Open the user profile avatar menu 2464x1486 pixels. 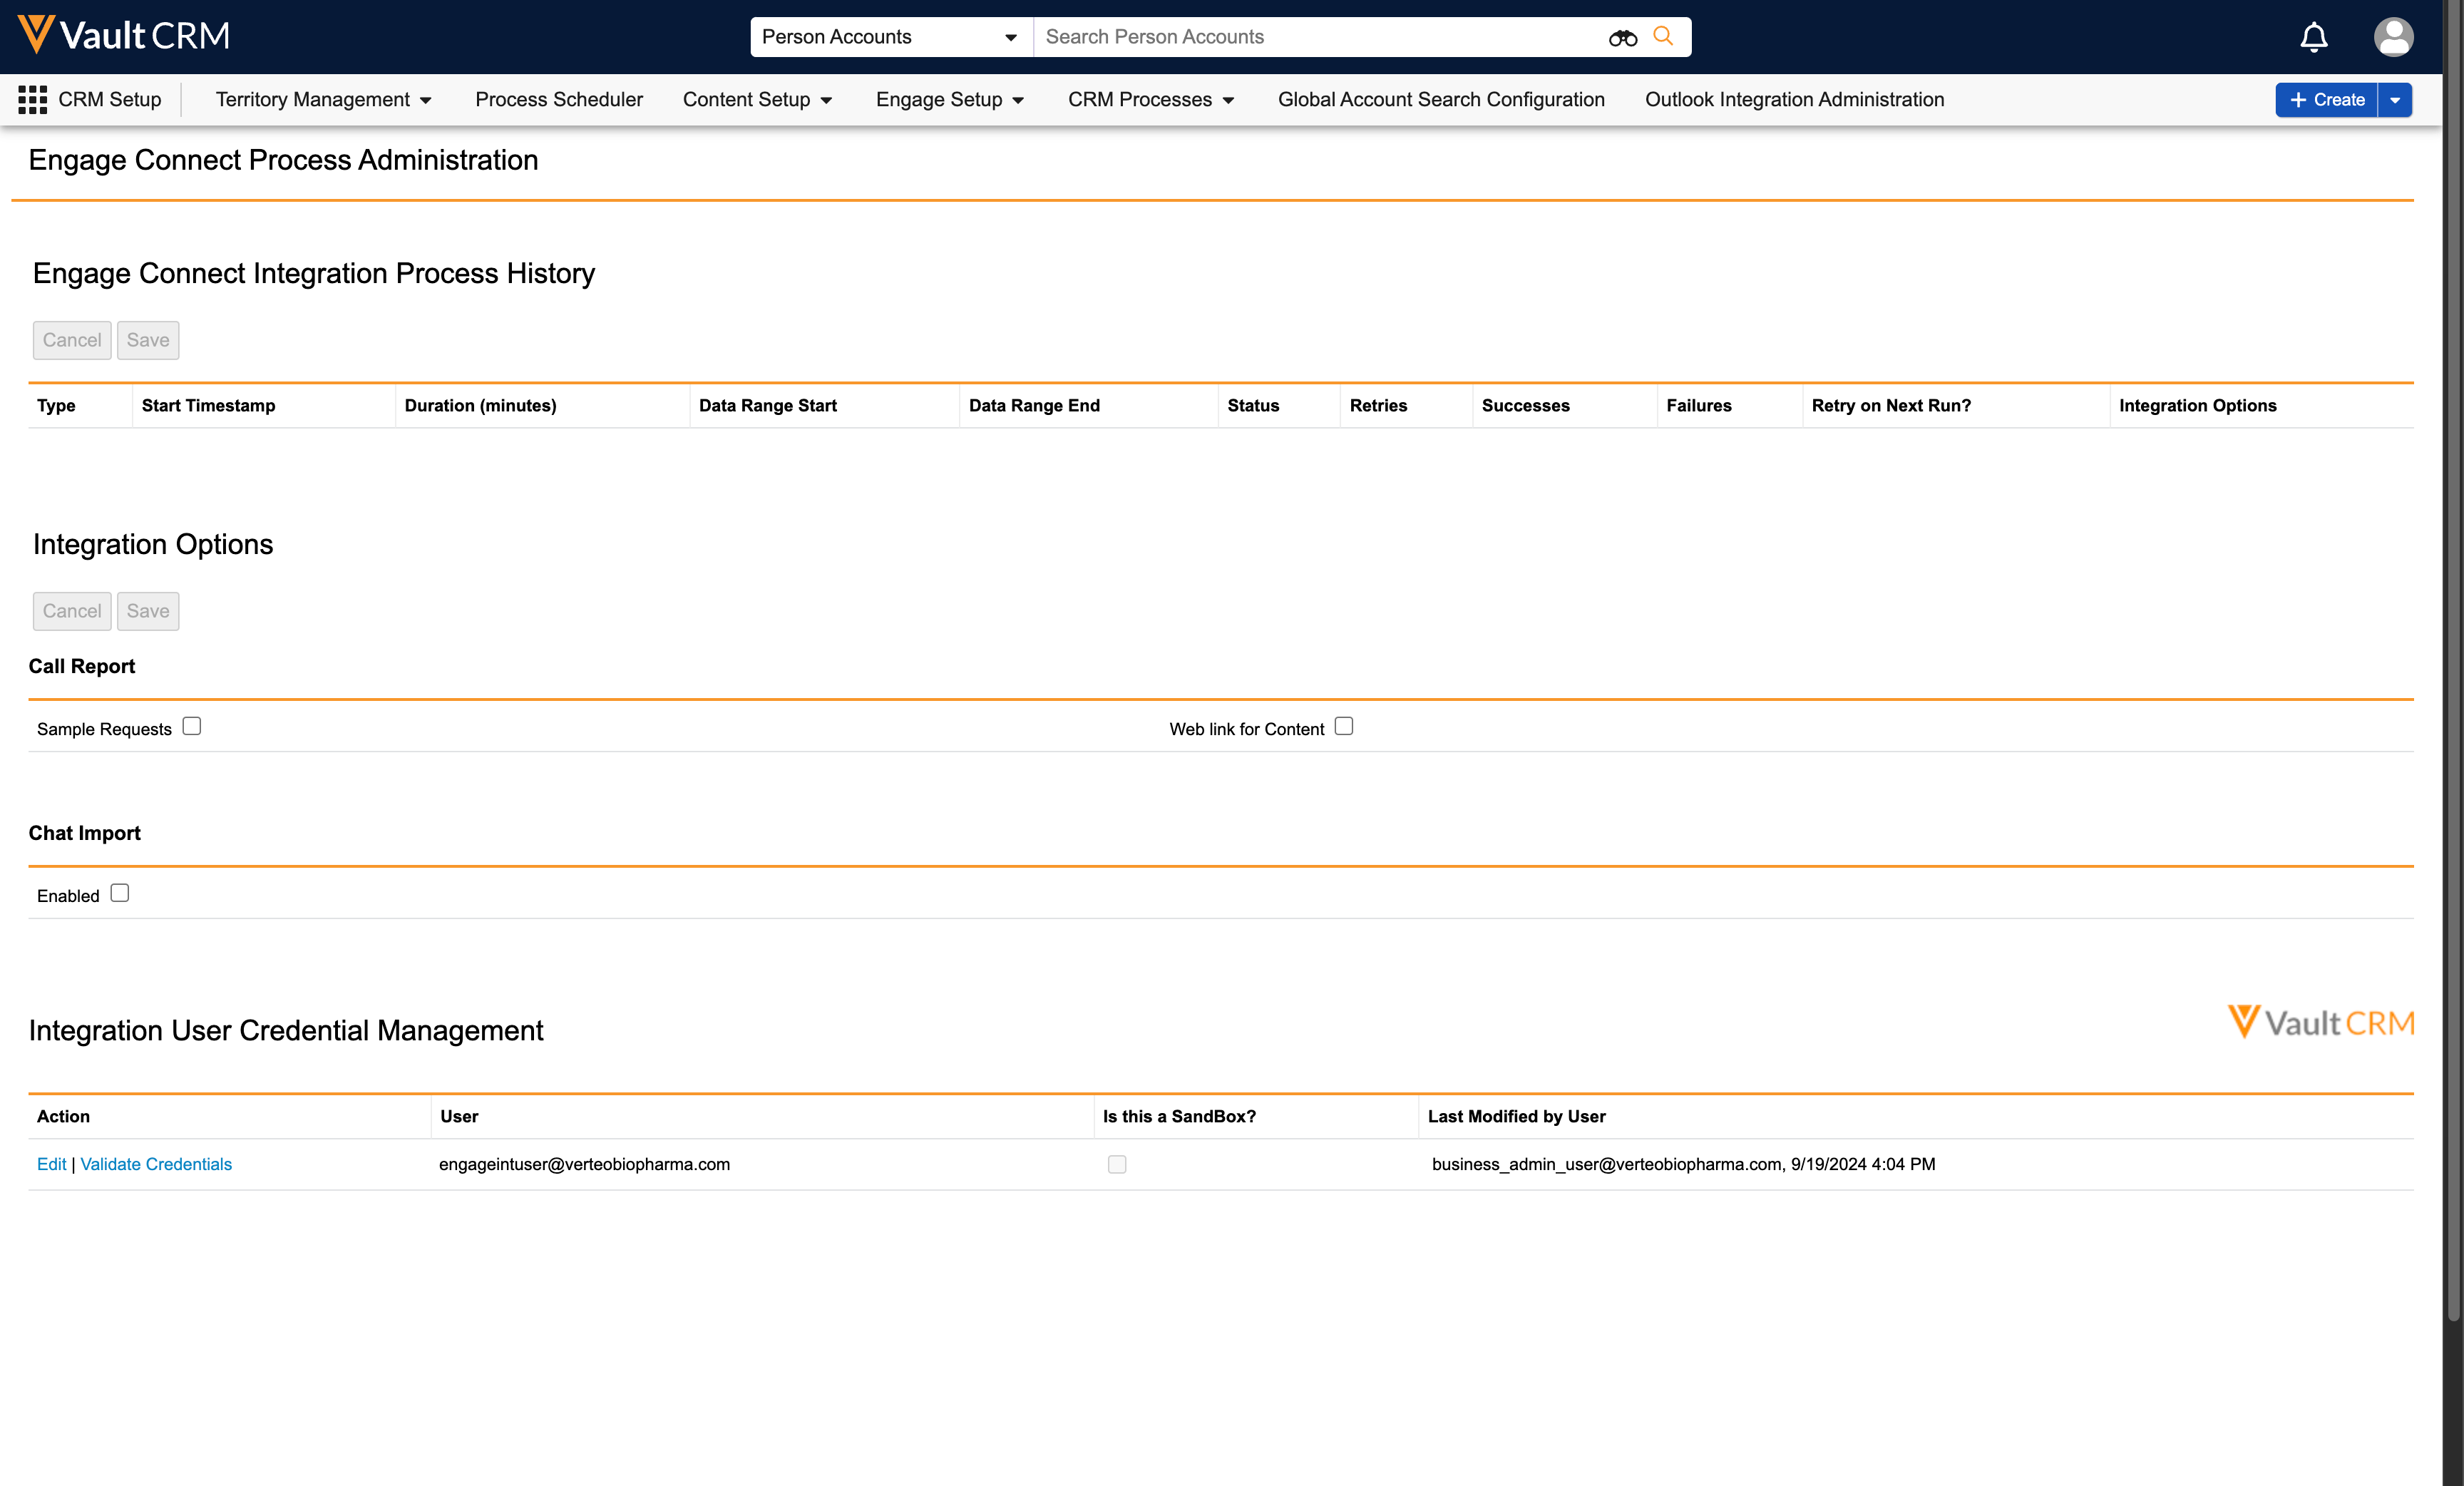tap(2393, 37)
